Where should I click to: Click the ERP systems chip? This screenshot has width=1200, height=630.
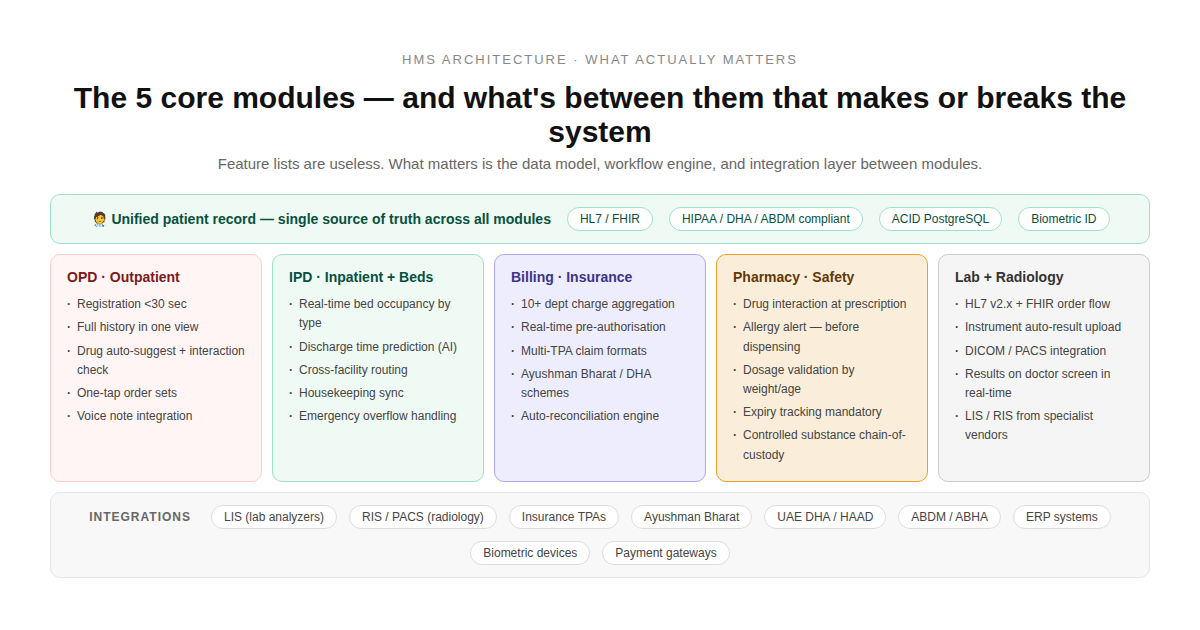(1062, 517)
